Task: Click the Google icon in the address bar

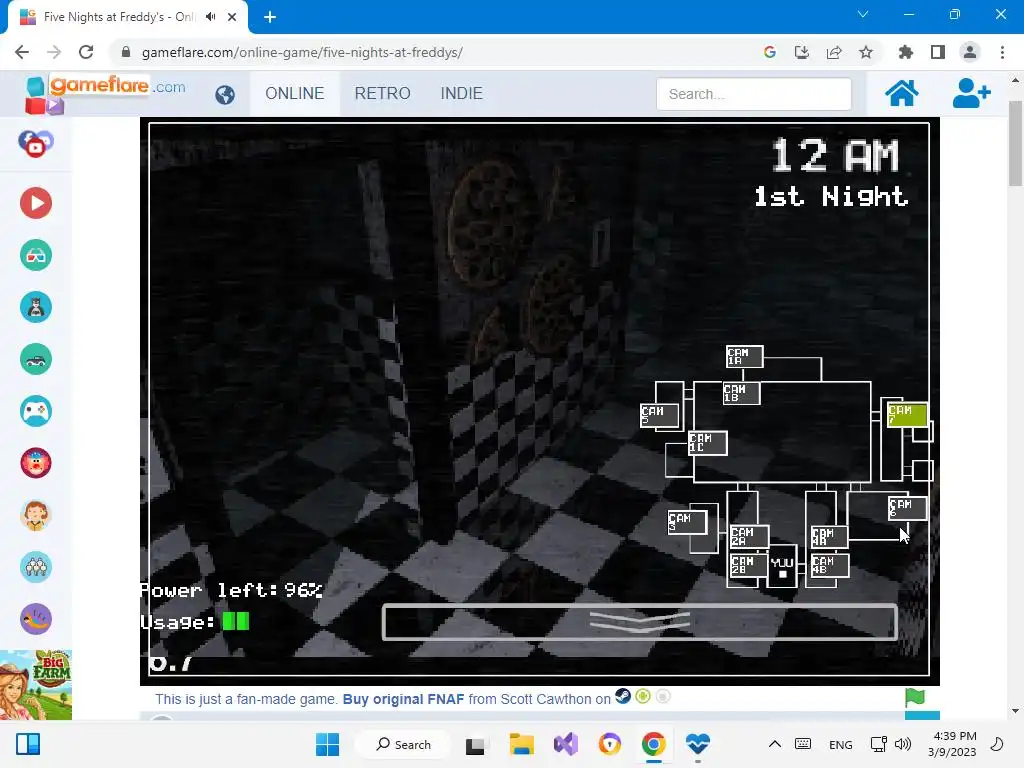Action: coord(769,52)
